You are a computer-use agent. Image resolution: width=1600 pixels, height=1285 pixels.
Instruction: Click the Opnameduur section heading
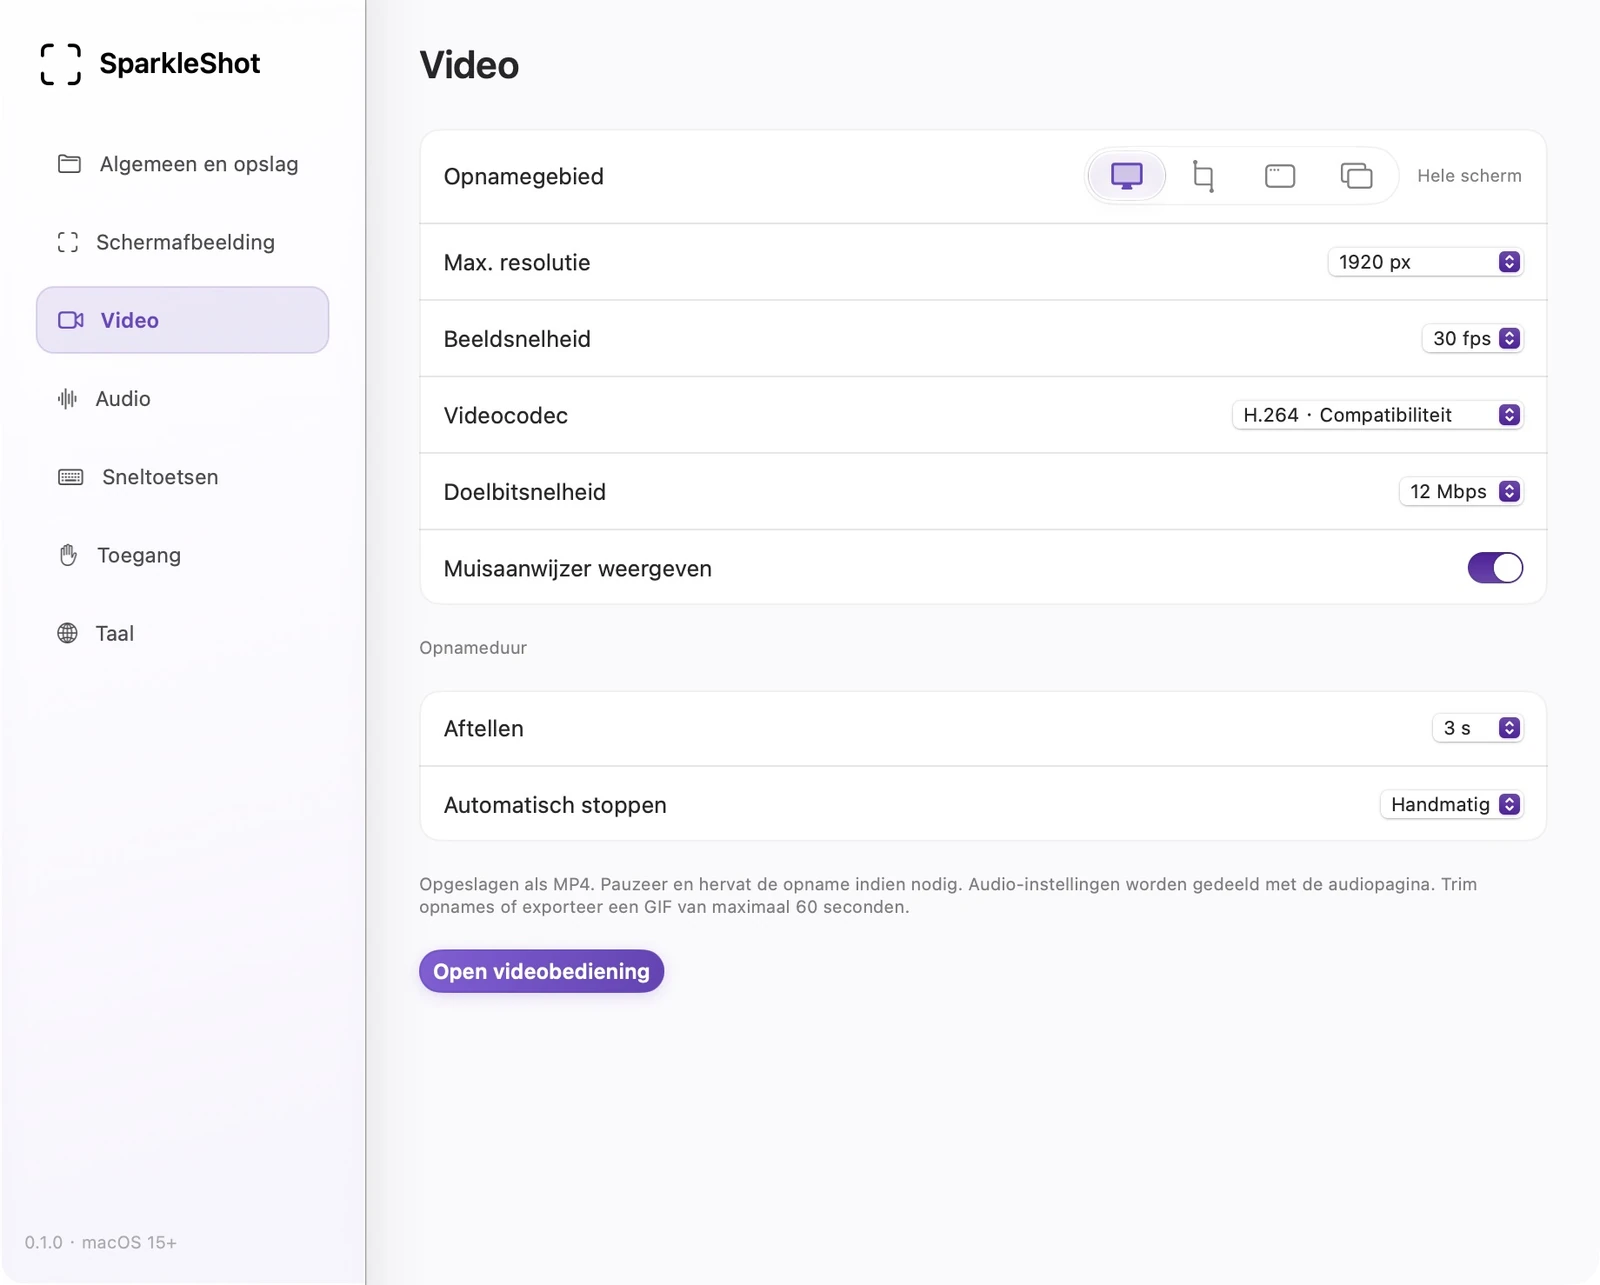coord(473,648)
